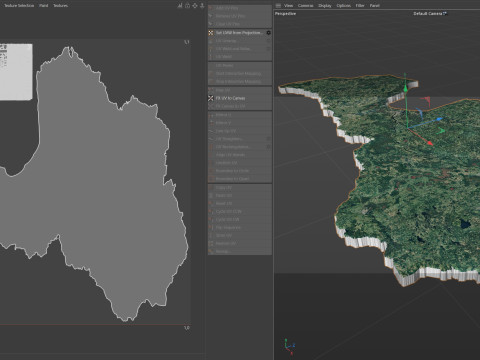Select Stop Interactive Mapping
This screenshot has width=480, height=360.
pyautogui.click(x=240, y=81)
